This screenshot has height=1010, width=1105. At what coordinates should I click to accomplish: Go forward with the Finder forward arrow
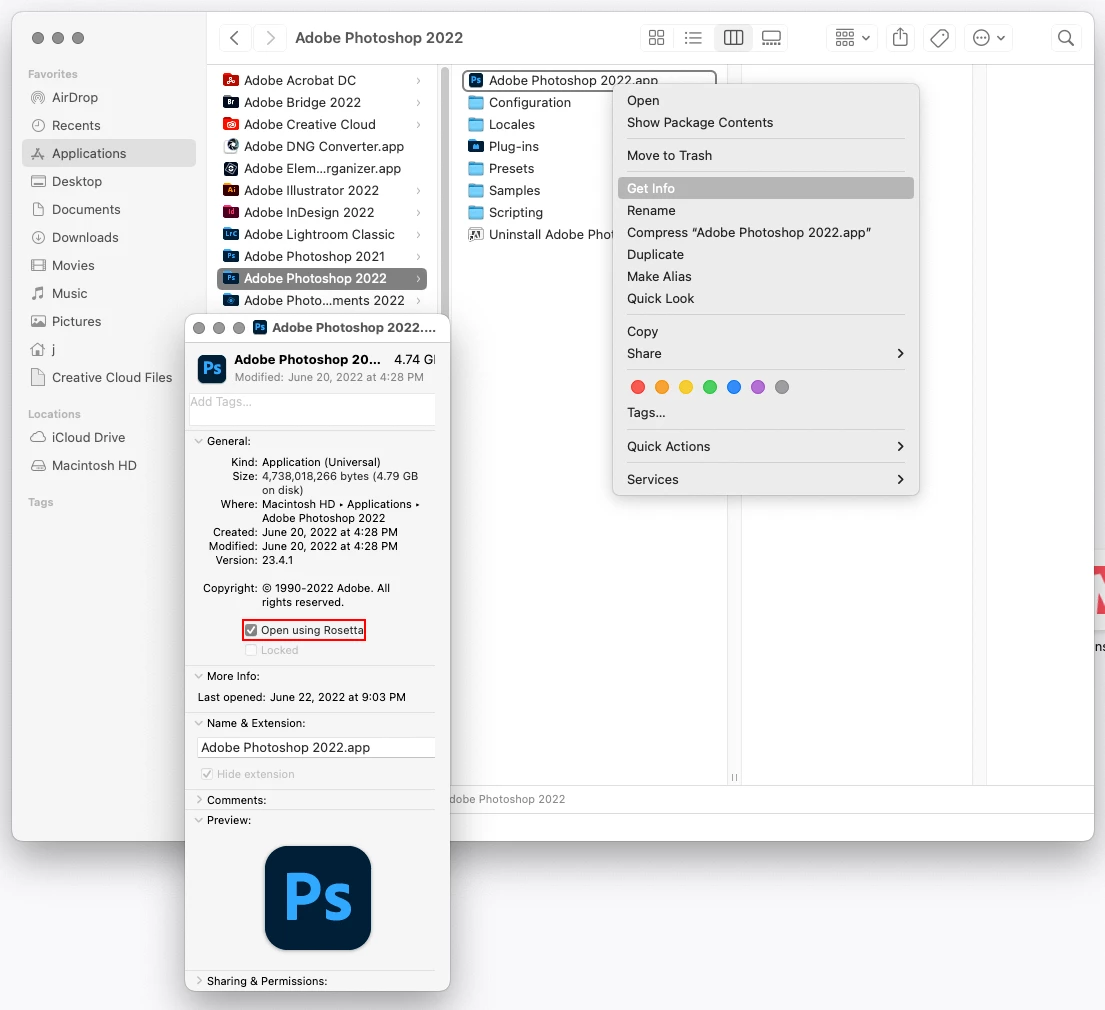270,37
